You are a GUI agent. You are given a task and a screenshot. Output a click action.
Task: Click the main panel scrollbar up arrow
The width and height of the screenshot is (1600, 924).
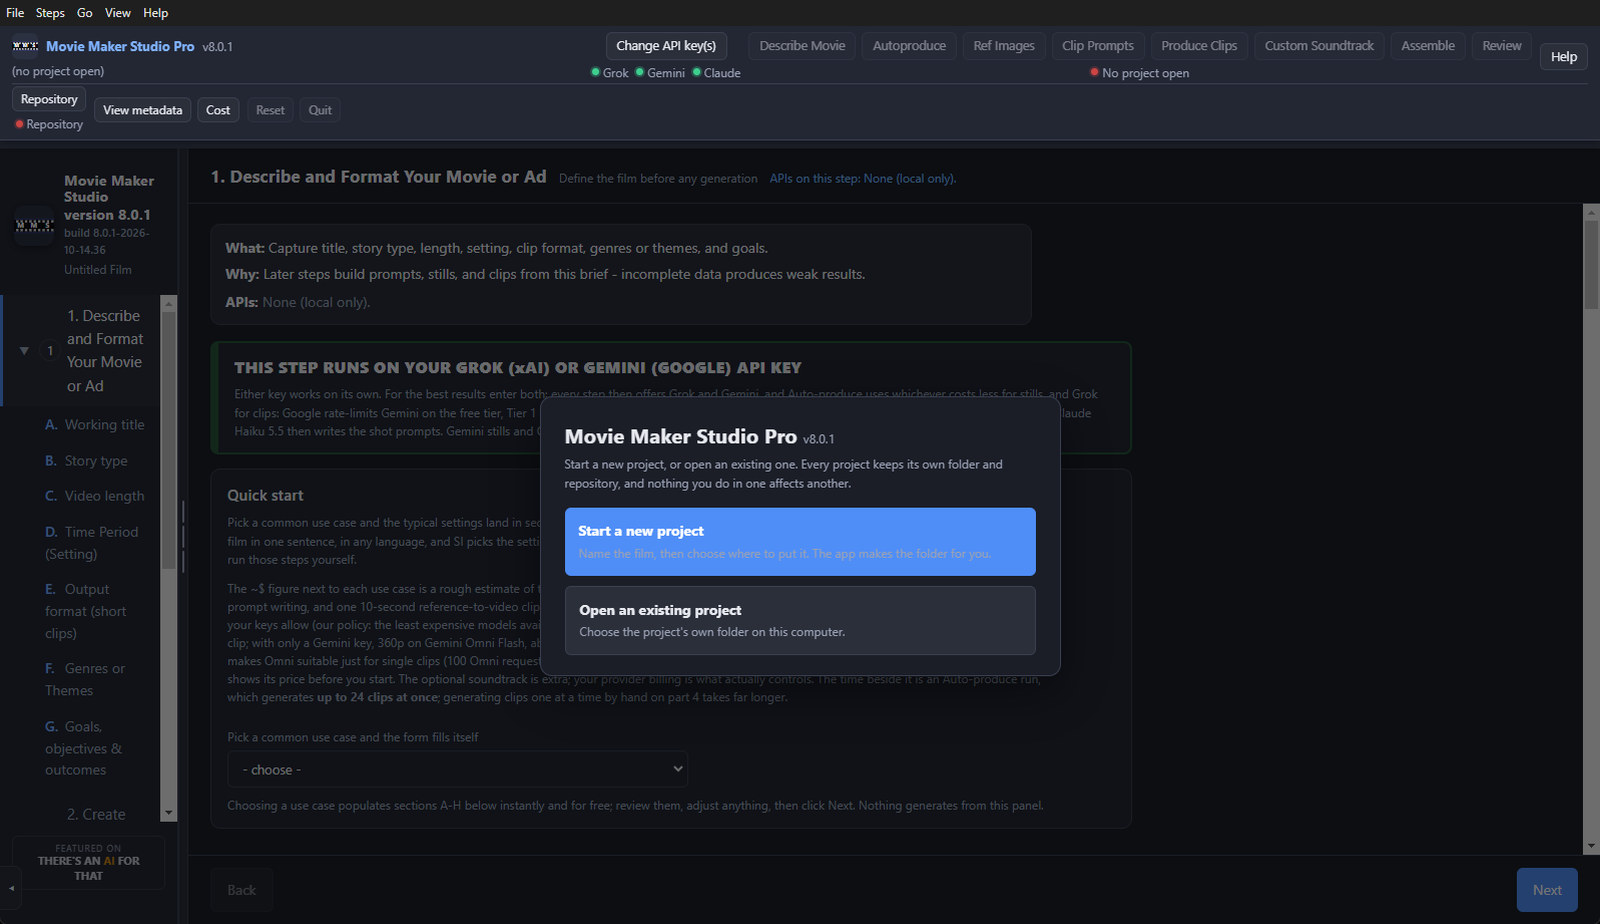(x=1591, y=211)
